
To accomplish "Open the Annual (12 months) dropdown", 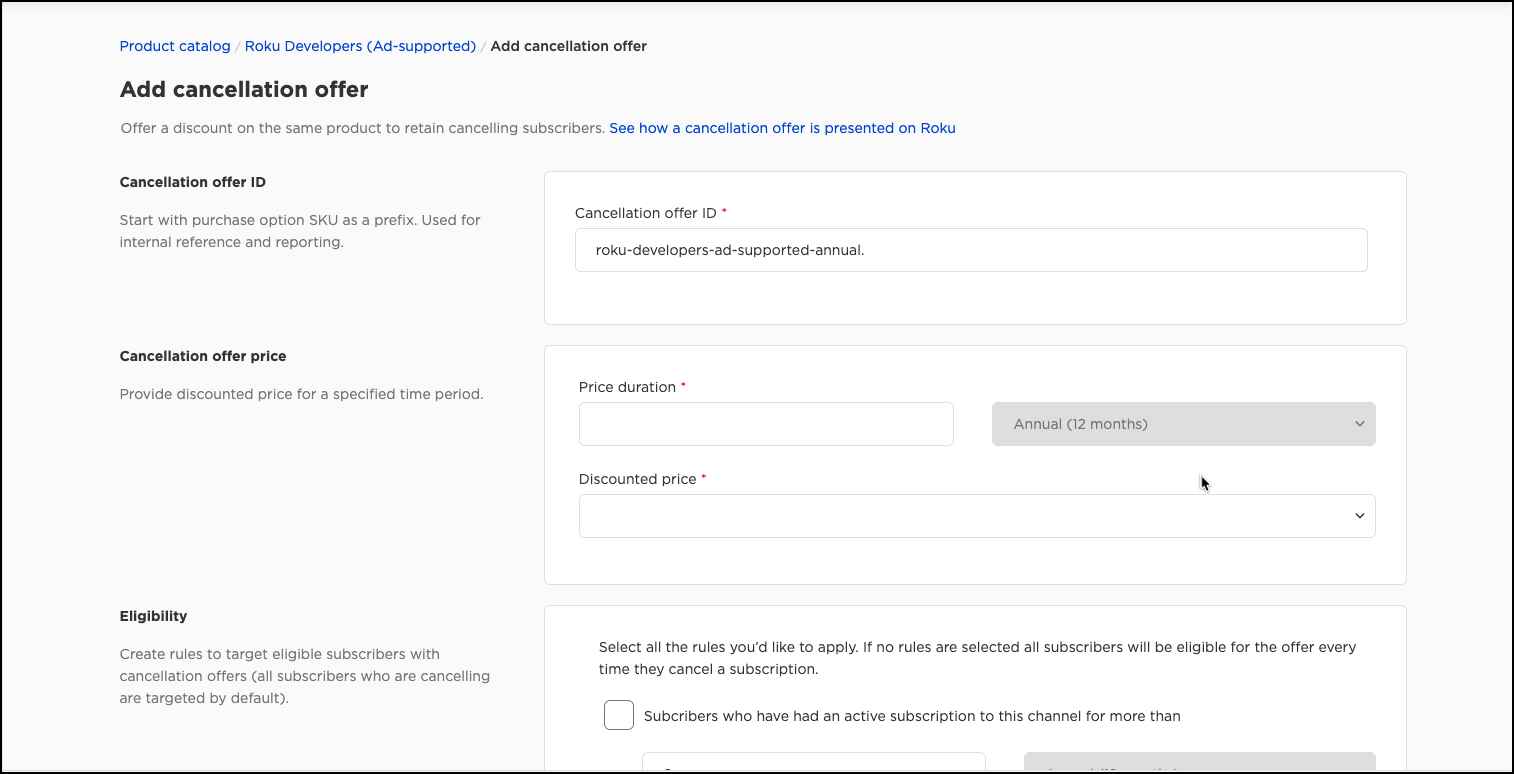I will click(1183, 424).
